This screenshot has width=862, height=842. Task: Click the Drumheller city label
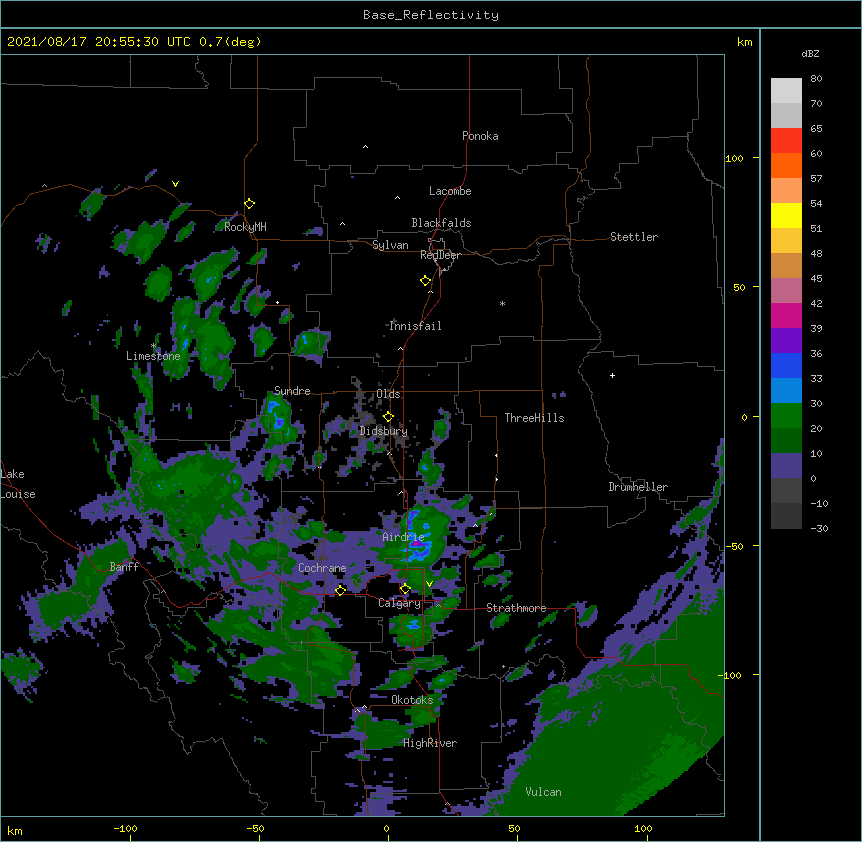(x=638, y=487)
